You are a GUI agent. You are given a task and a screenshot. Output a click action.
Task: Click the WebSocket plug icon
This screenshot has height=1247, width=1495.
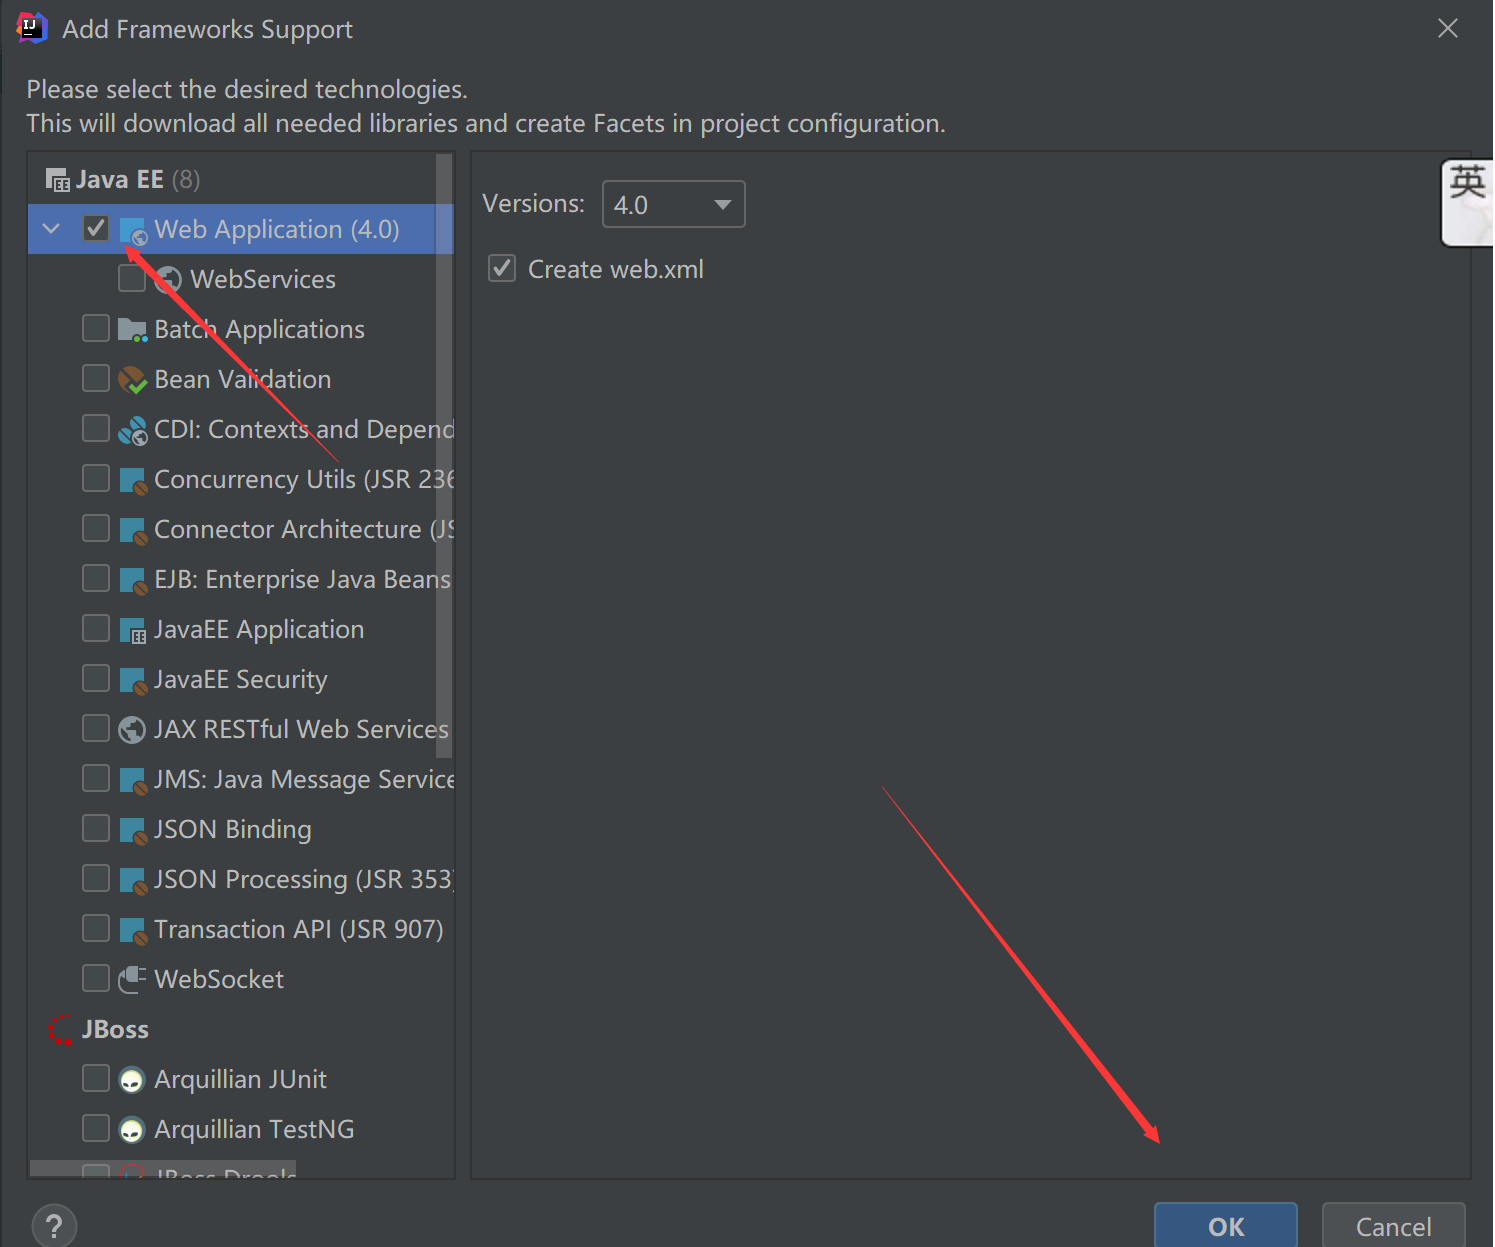click(x=132, y=980)
